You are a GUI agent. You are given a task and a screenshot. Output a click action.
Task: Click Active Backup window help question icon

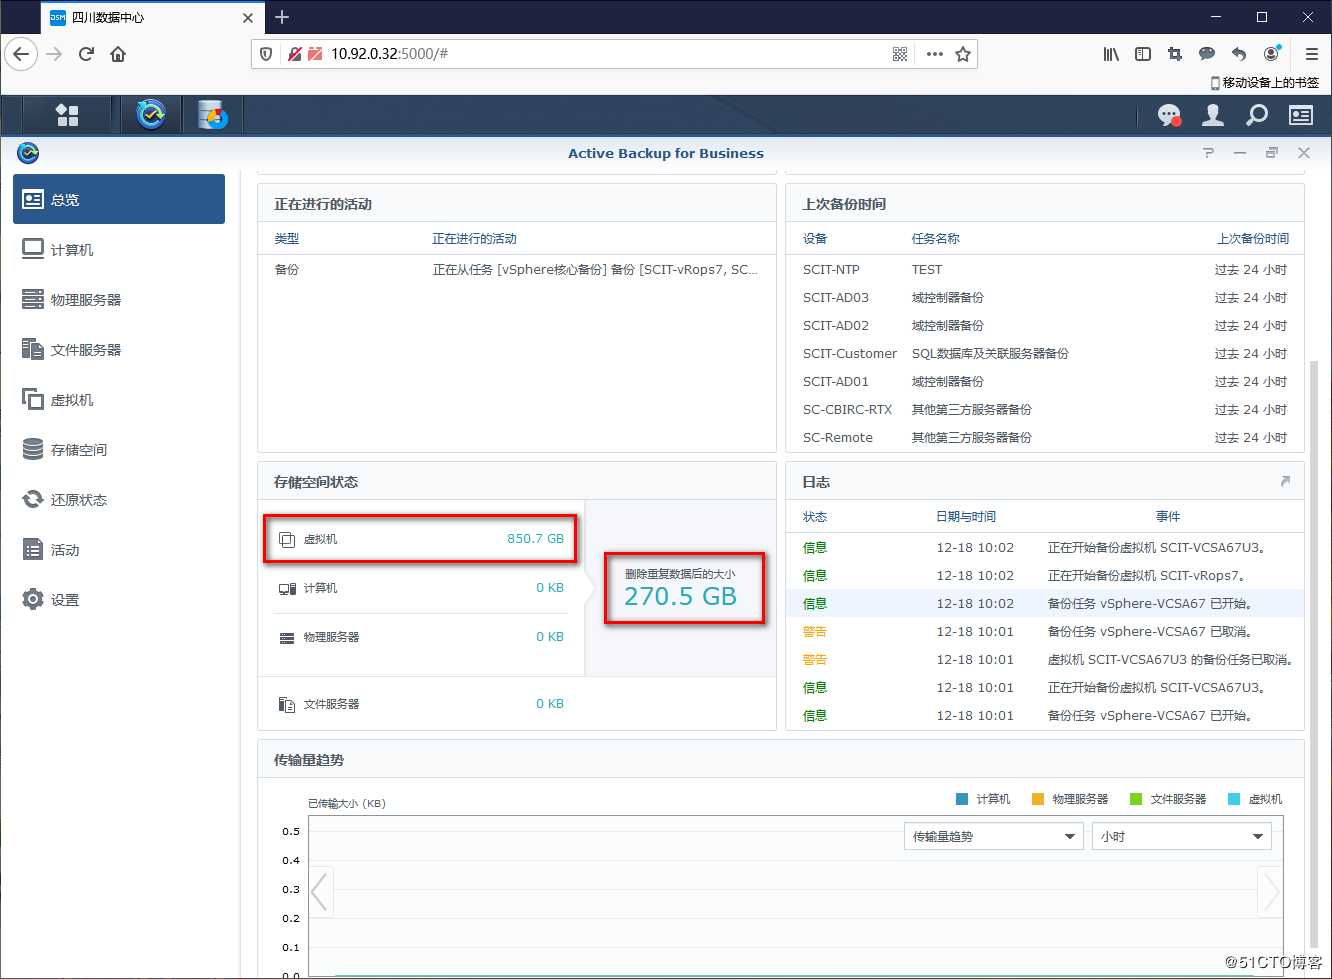(x=1208, y=153)
